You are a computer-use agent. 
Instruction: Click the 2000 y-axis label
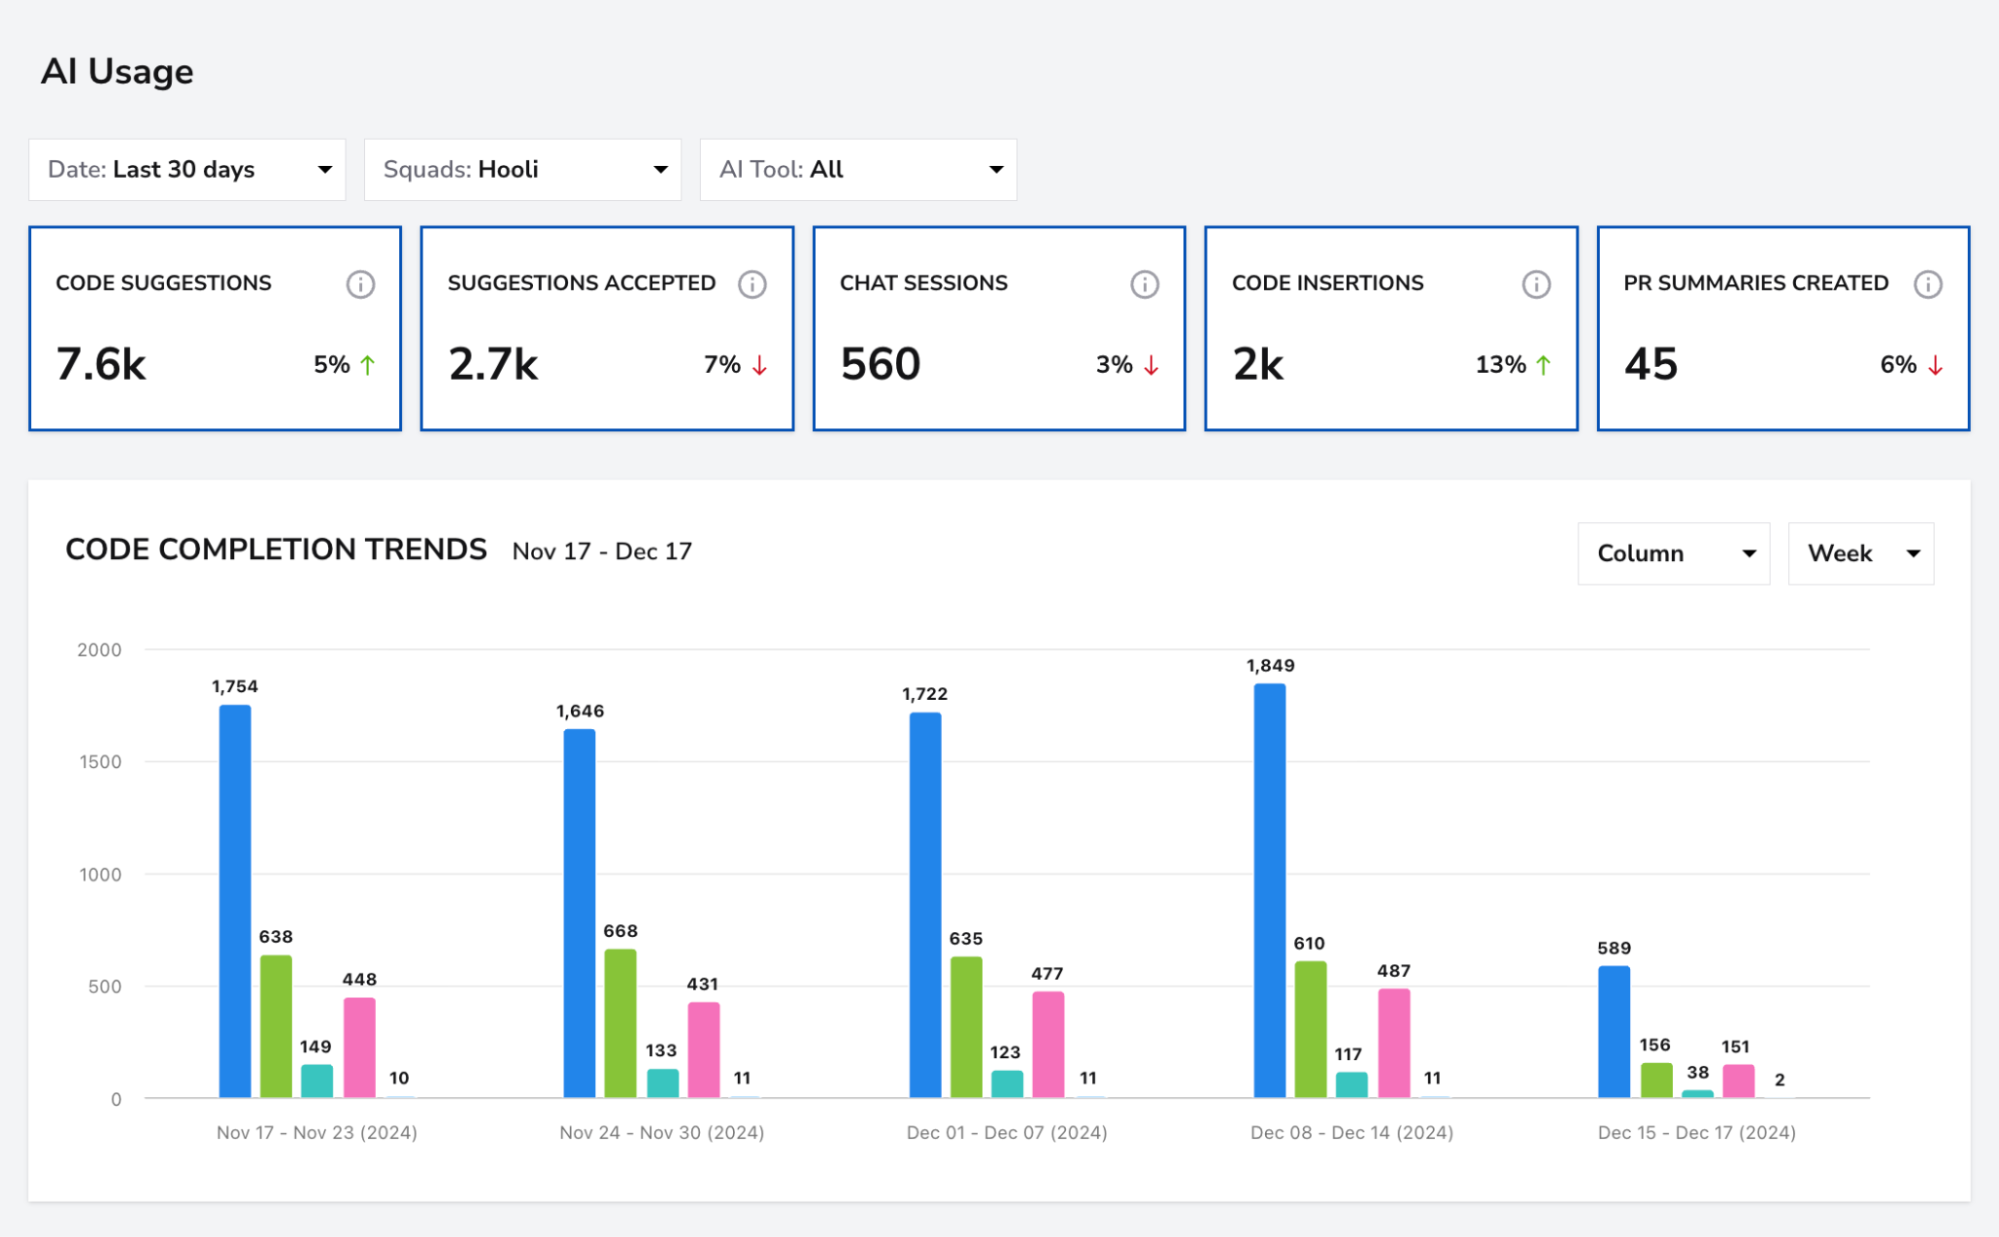coord(99,650)
